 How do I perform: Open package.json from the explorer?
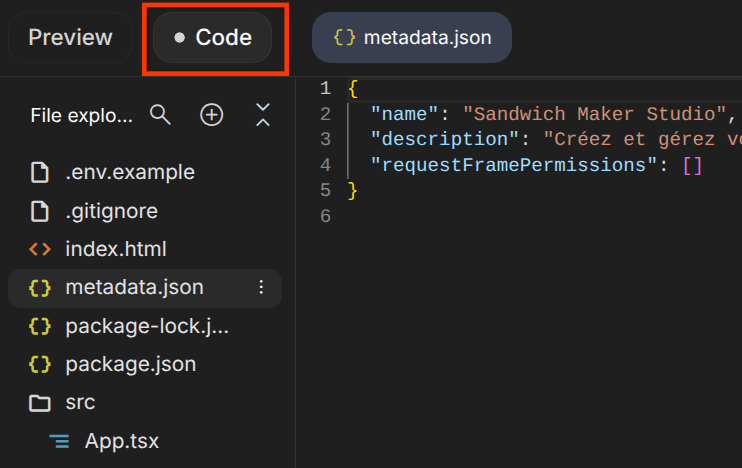click(130, 364)
